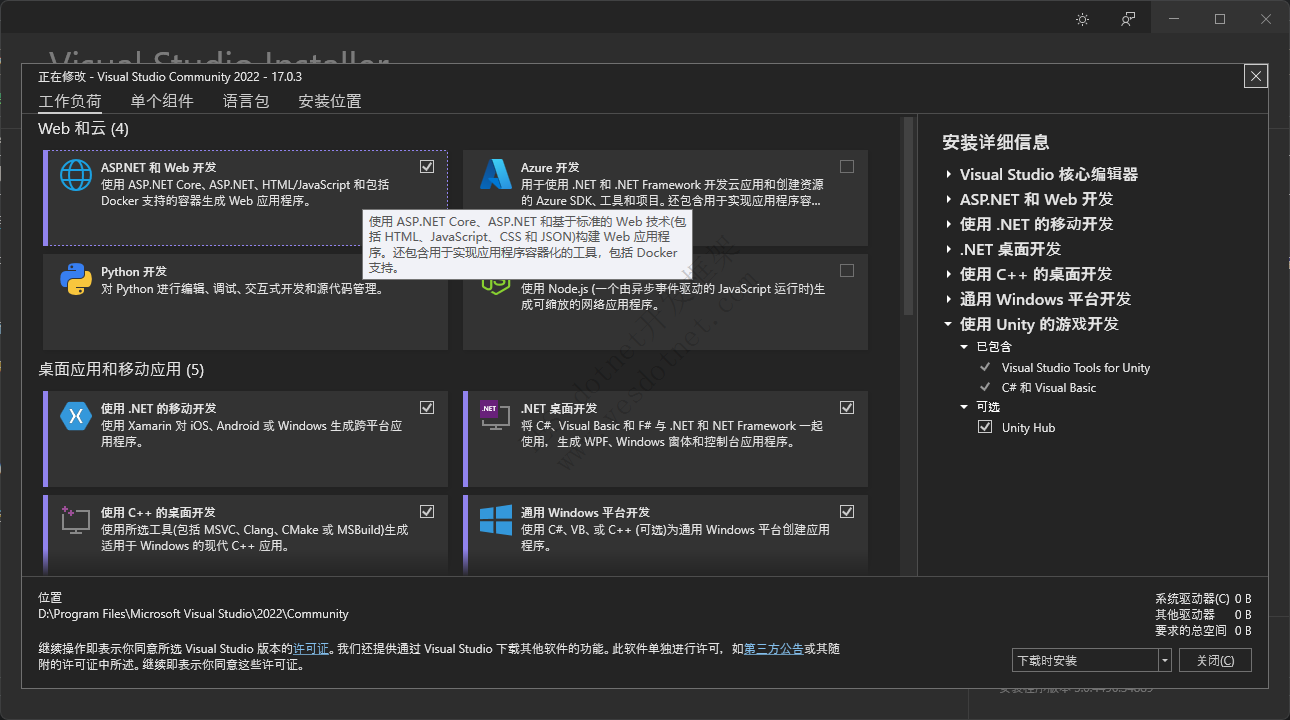Open the feedback icon in the title bar

point(1128,19)
